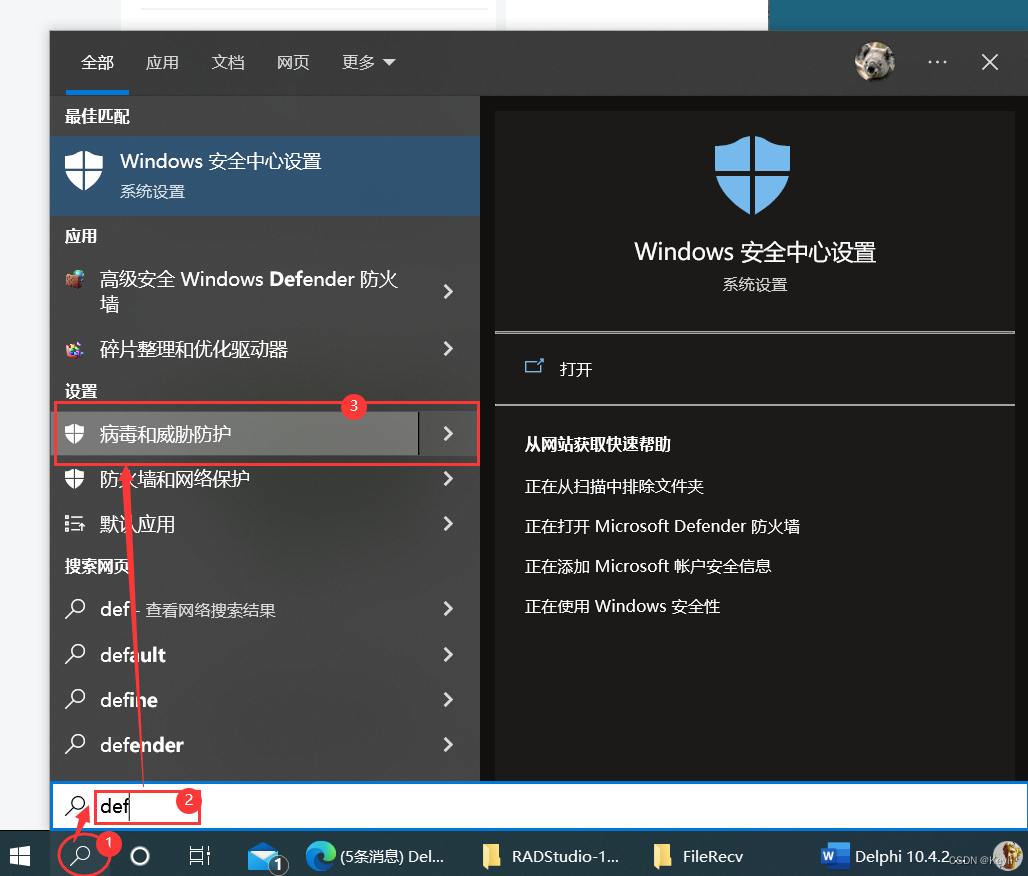Open the 更多 dropdown filter
Viewport: 1028px width, 876px height.
click(x=368, y=62)
